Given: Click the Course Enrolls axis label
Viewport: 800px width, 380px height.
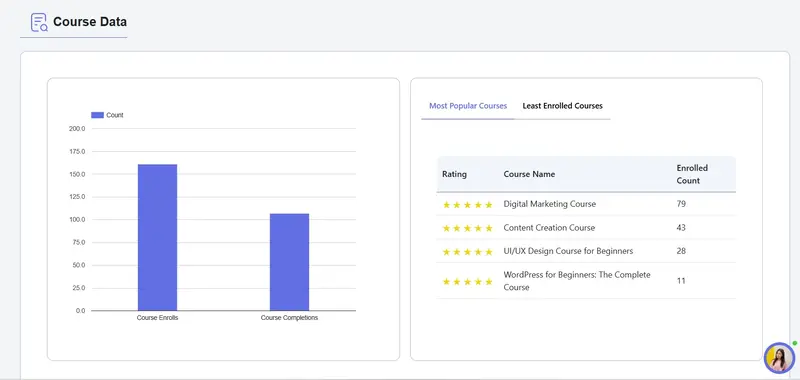Looking at the screenshot, I should [x=158, y=318].
